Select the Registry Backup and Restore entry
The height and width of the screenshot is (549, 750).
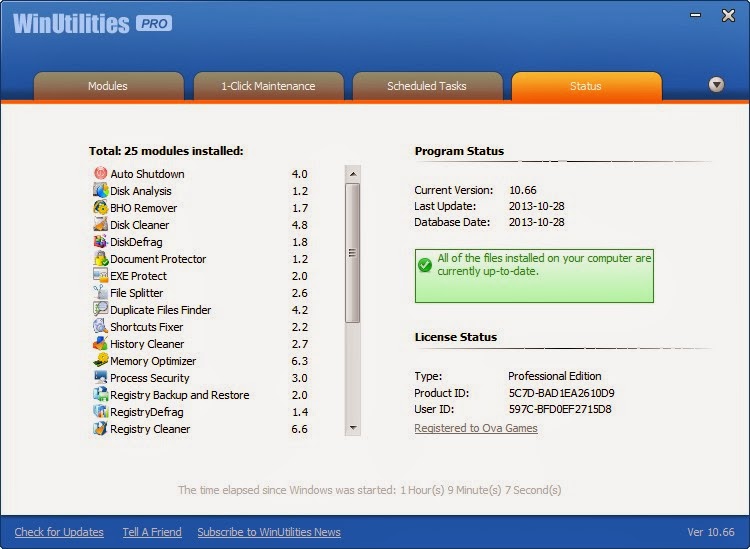(179, 395)
